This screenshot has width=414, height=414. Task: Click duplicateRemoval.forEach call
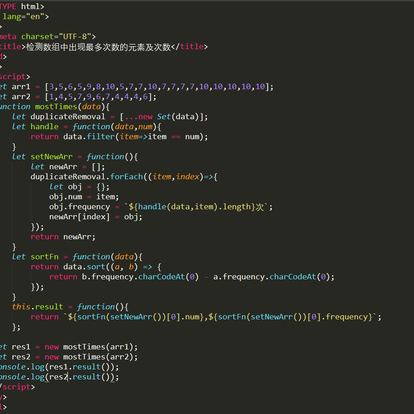point(87,177)
